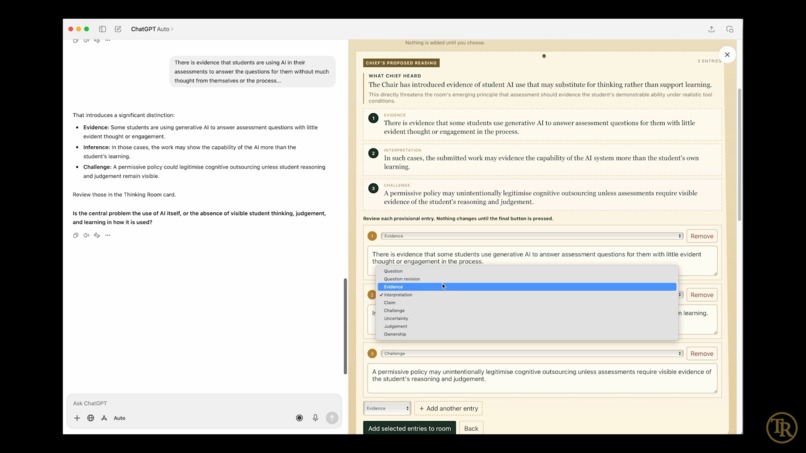Select Claim from the type list

click(527, 303)
